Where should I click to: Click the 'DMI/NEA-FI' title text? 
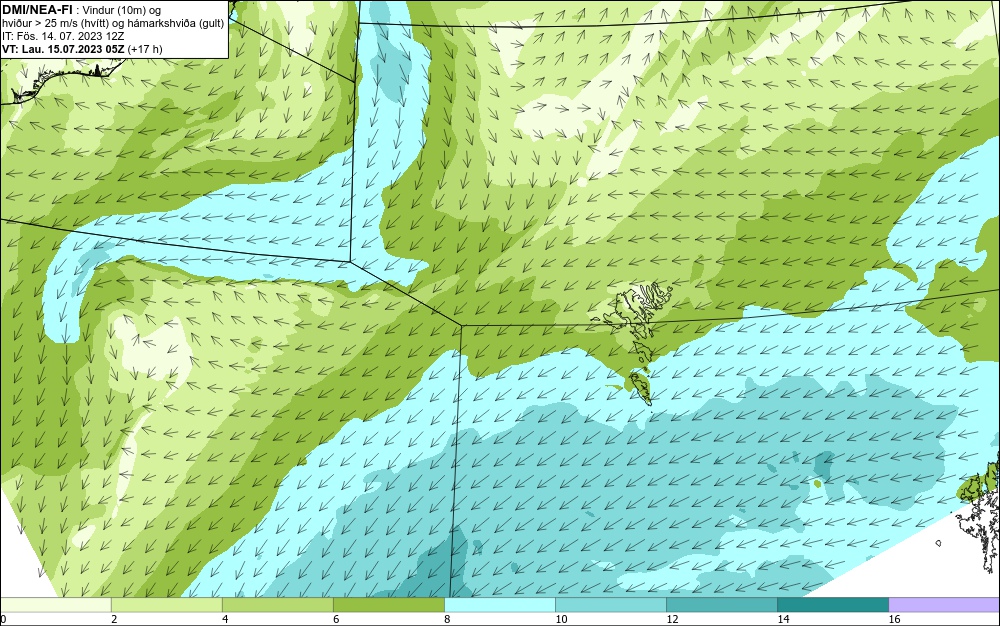coord(37,9)
